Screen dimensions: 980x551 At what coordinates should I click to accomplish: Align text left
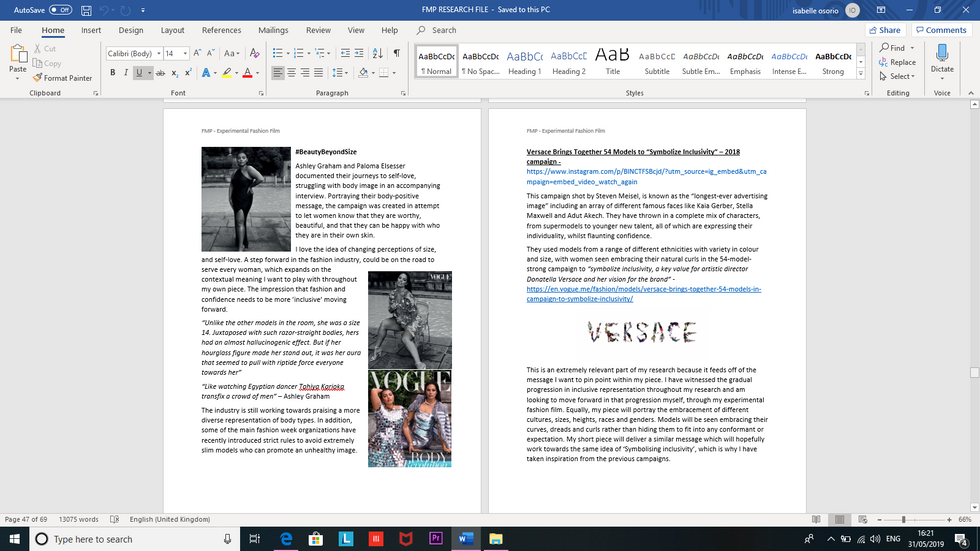278,72
